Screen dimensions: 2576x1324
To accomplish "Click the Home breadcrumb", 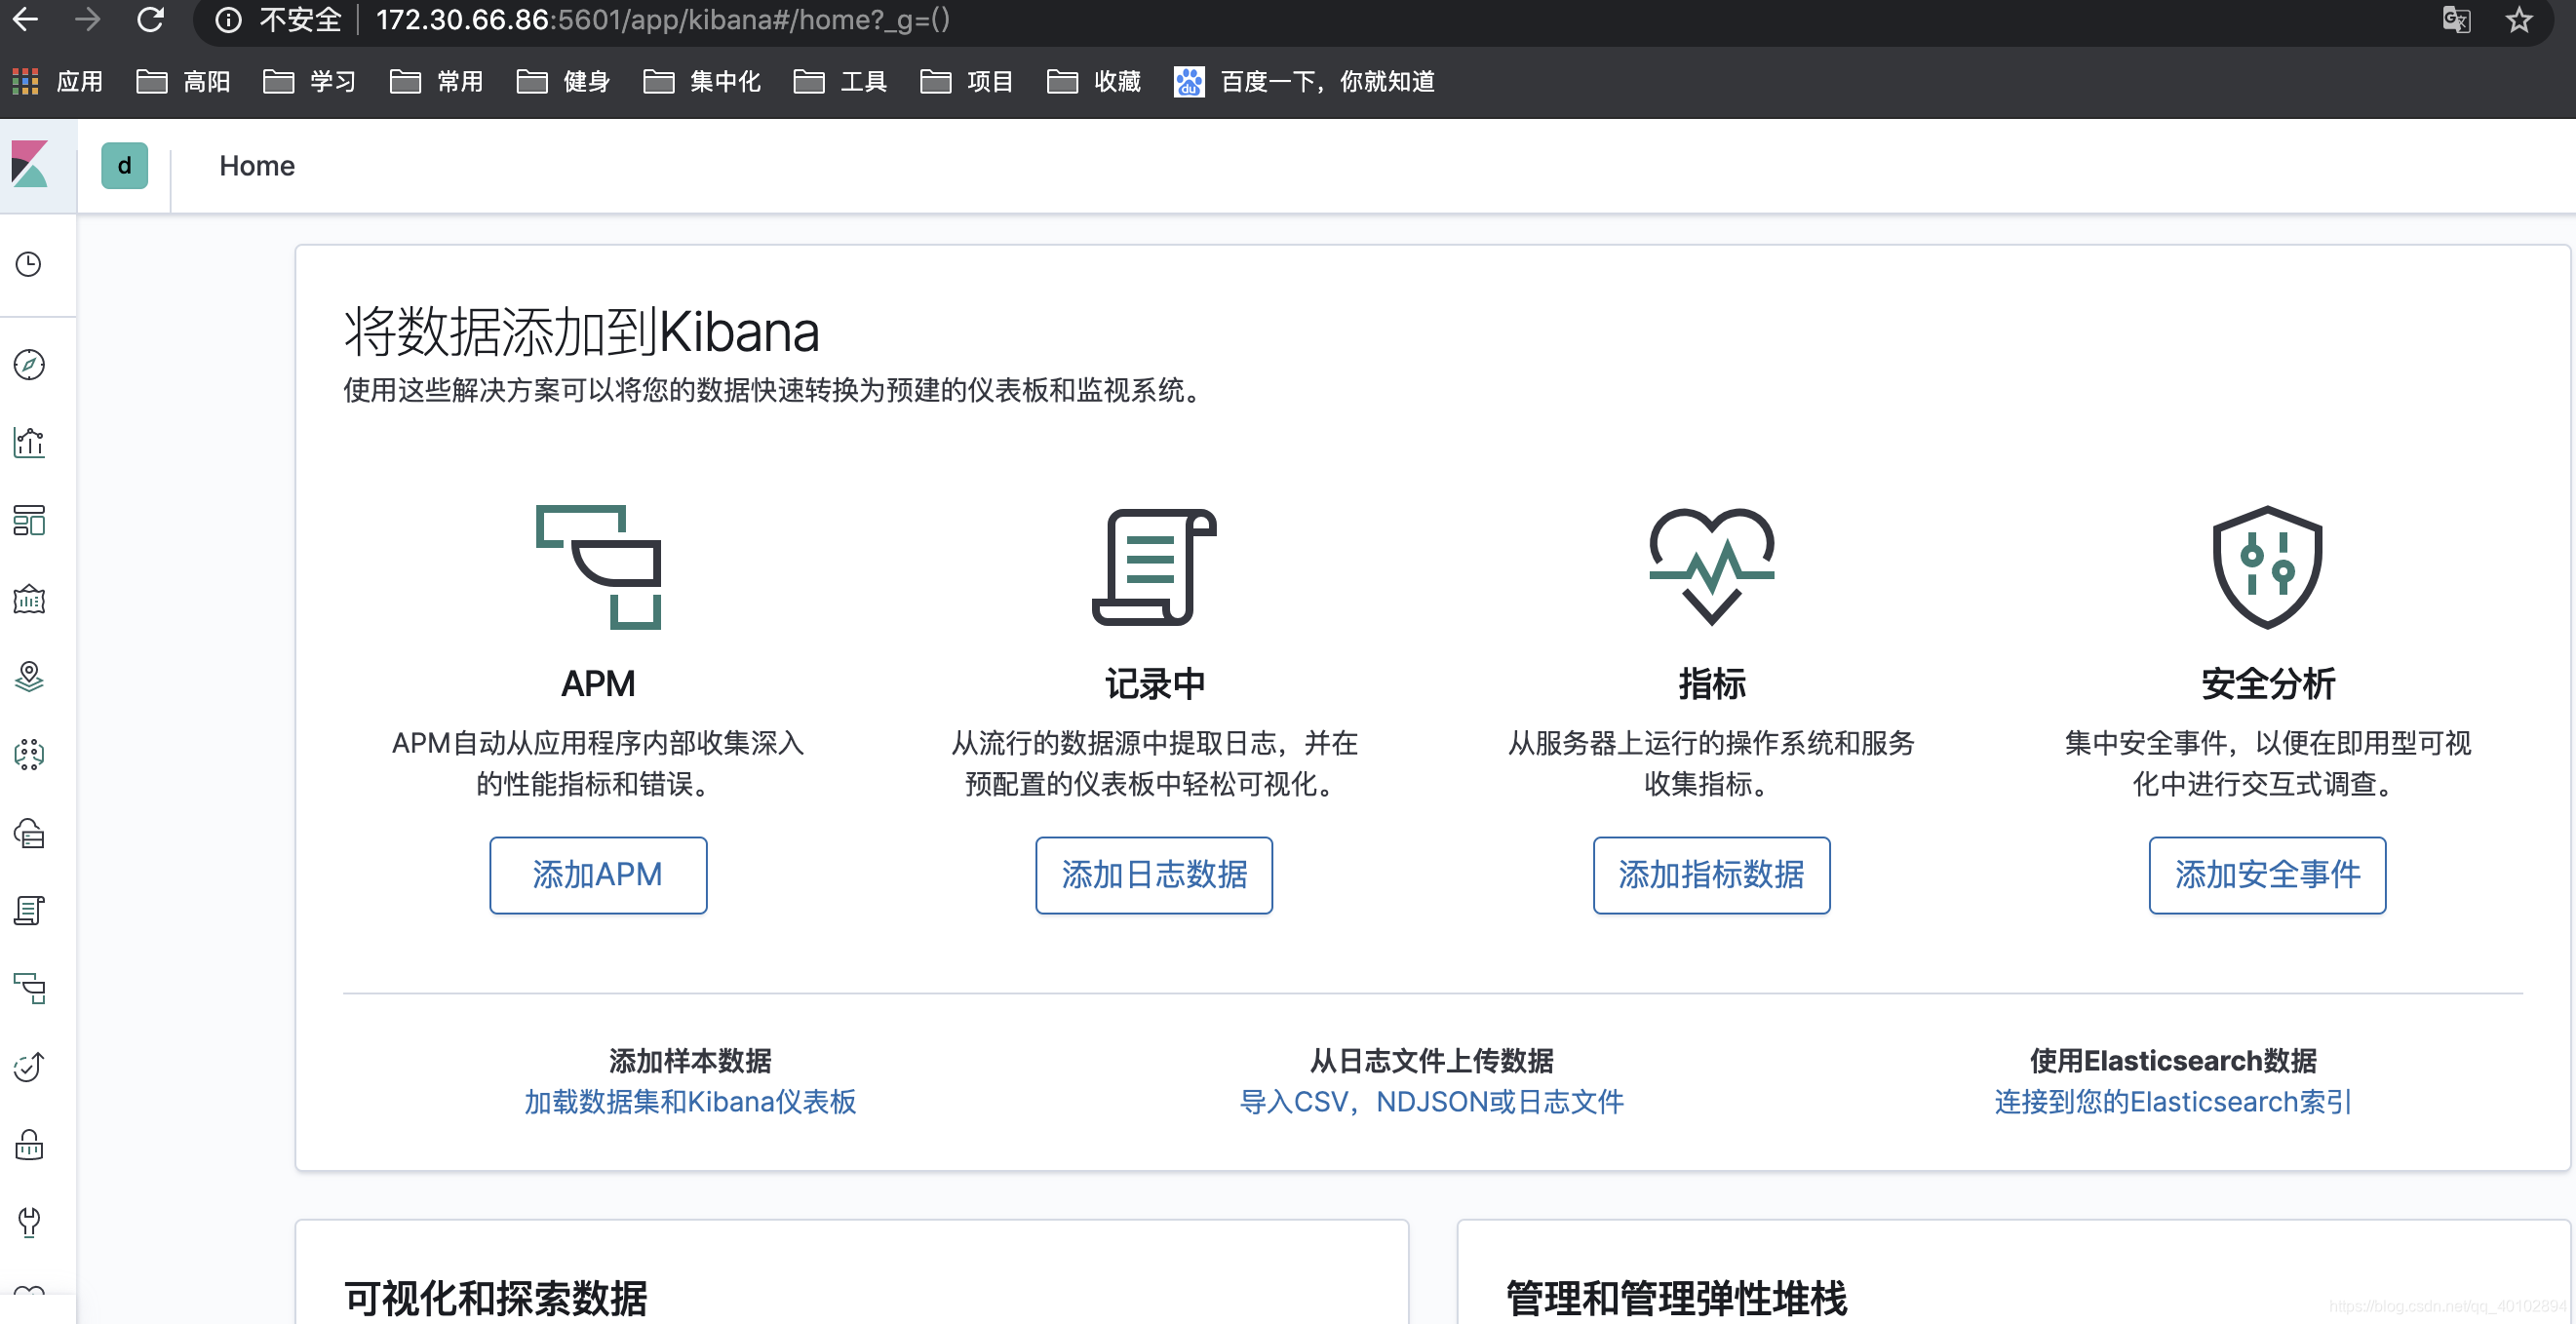I will click(x=257, y=166).
